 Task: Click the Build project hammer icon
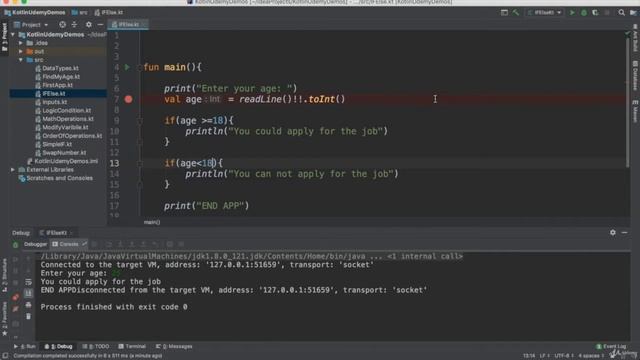pos(516,13)
